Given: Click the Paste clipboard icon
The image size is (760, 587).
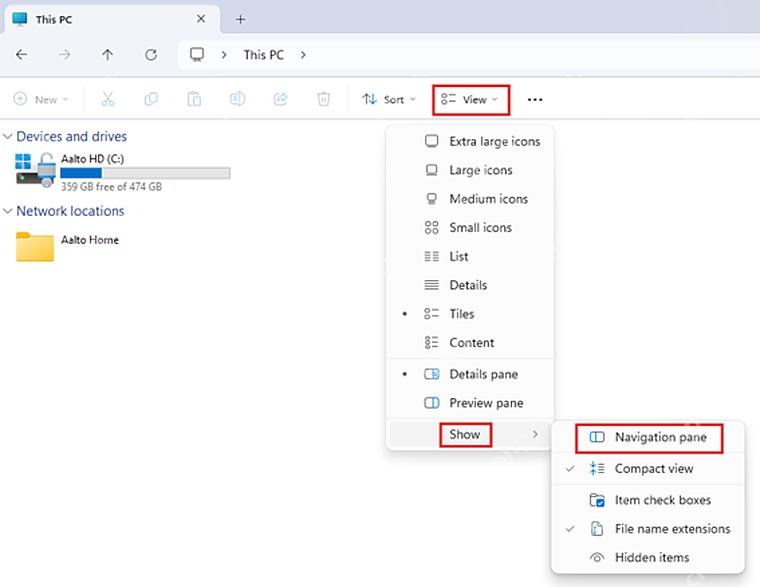Looking at the screenshot, I should coord(194,99).
